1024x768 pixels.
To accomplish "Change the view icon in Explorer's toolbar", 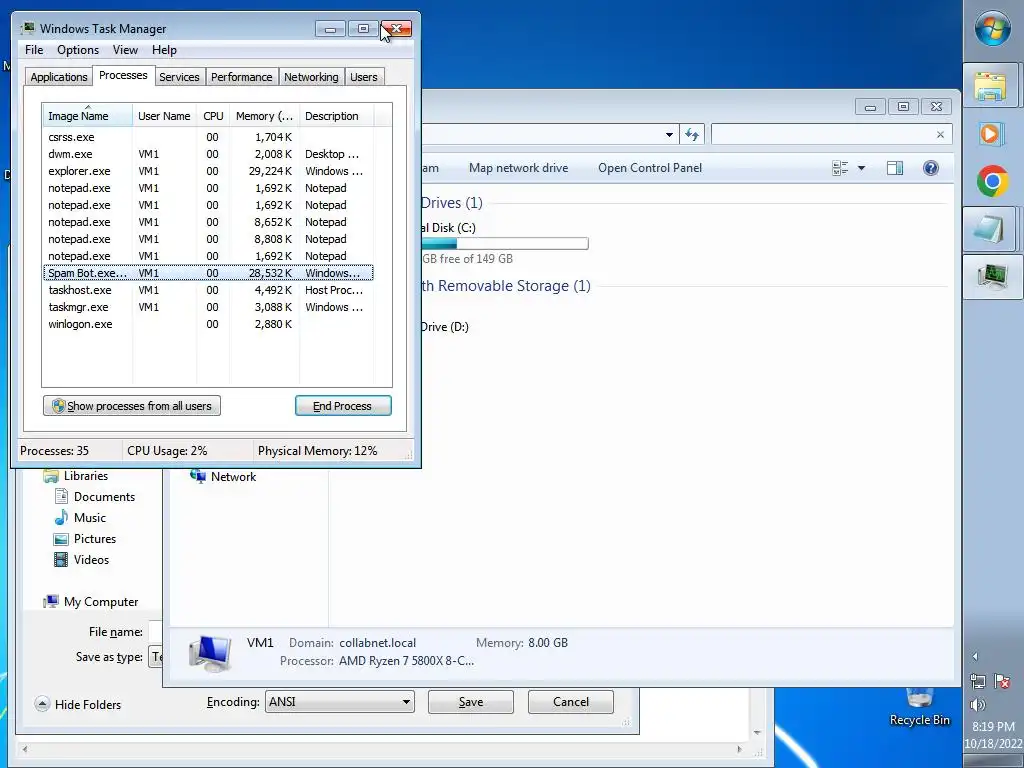I will tap(840, 168).
